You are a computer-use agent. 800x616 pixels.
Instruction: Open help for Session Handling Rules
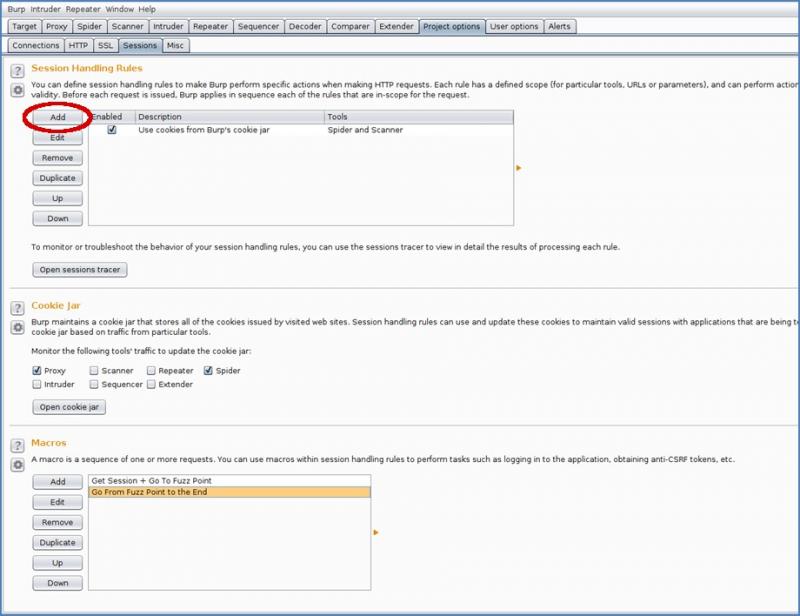[17, 70]
